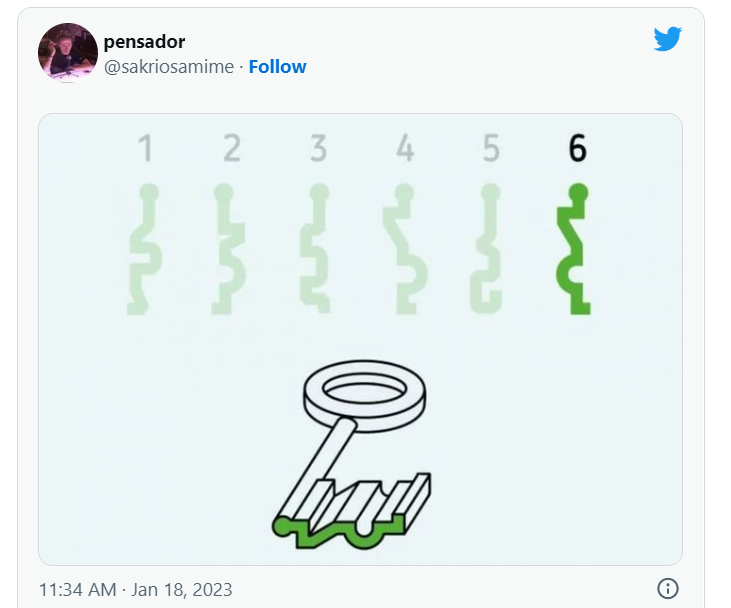Follow the pensador account
The width and height of the screenshot is (731, 608).
(x=277, y=67)
